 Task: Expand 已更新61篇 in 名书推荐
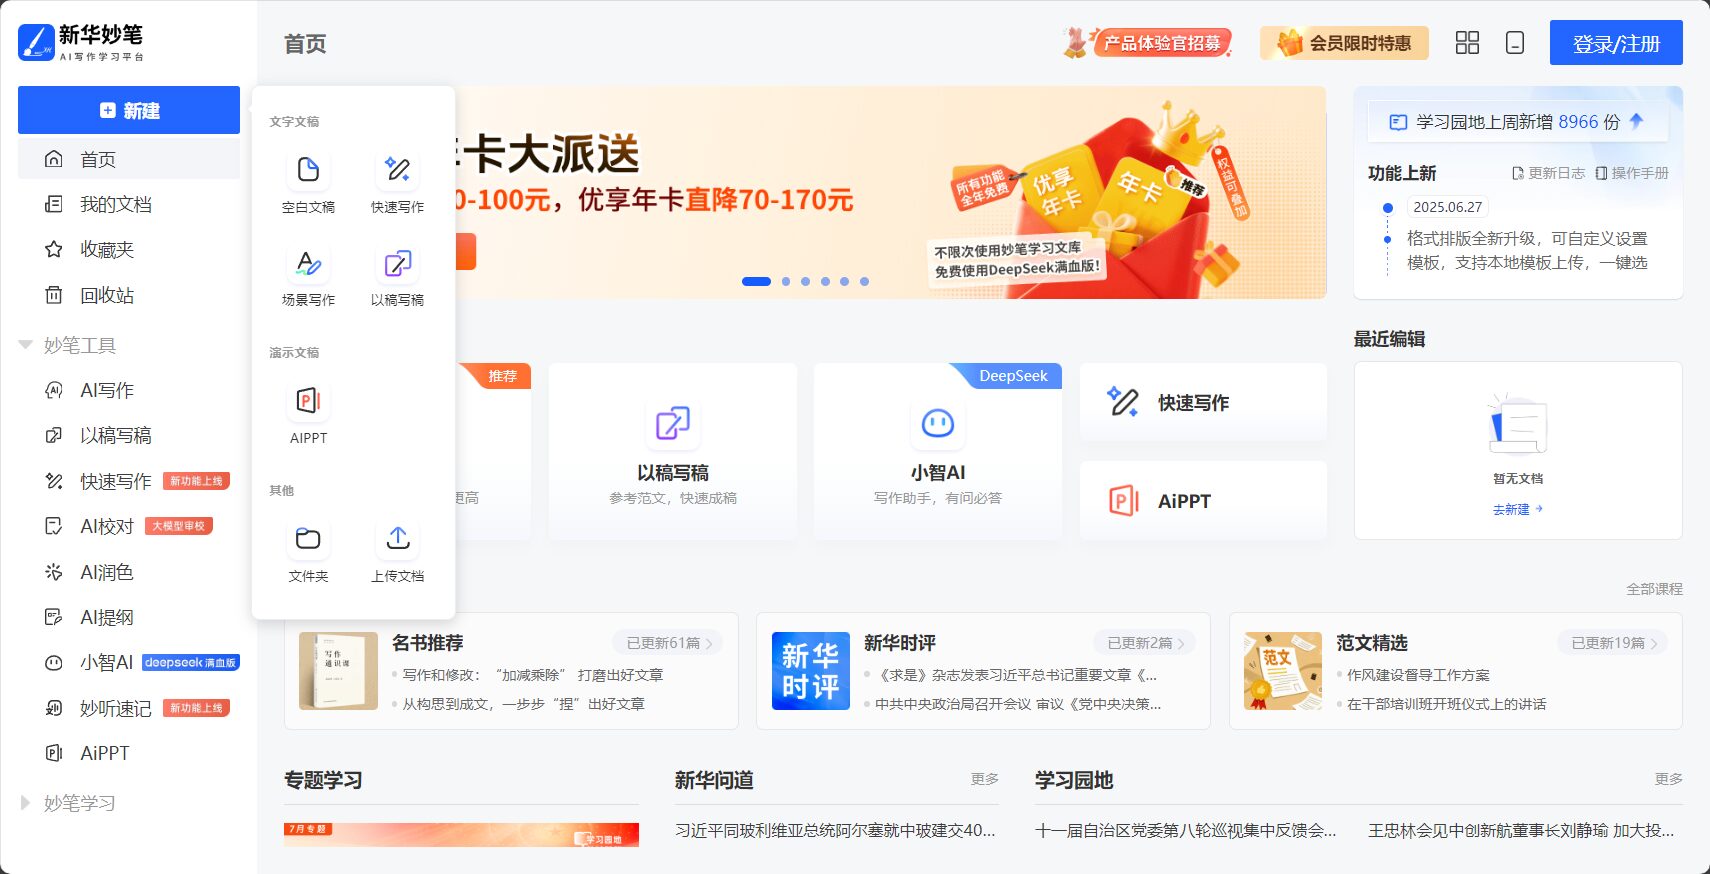tap(669, 643)
